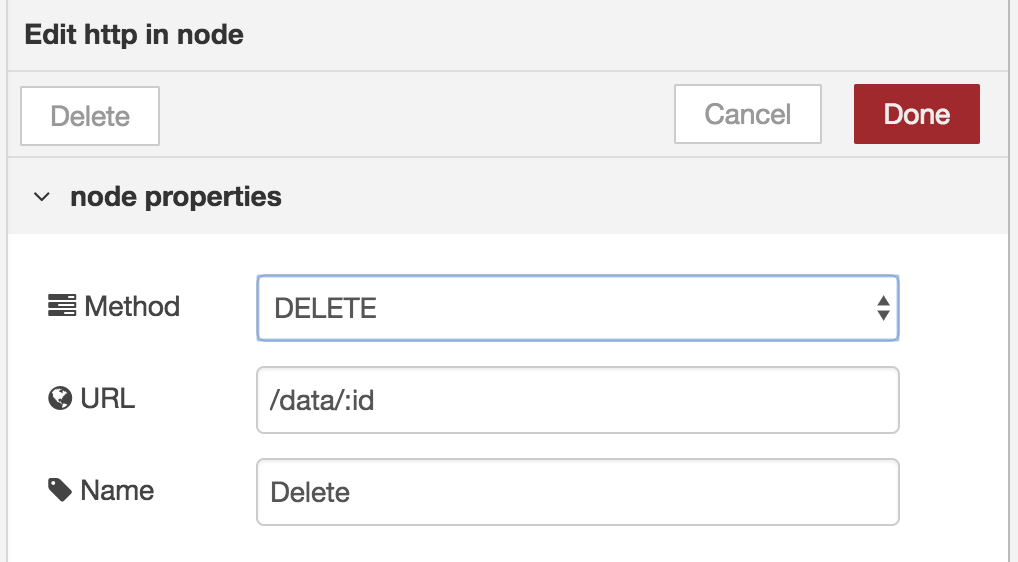This screenshot has height=562, width=1018.
Task: Focus the Name input containing Delete
Action: tap(578, 492)
